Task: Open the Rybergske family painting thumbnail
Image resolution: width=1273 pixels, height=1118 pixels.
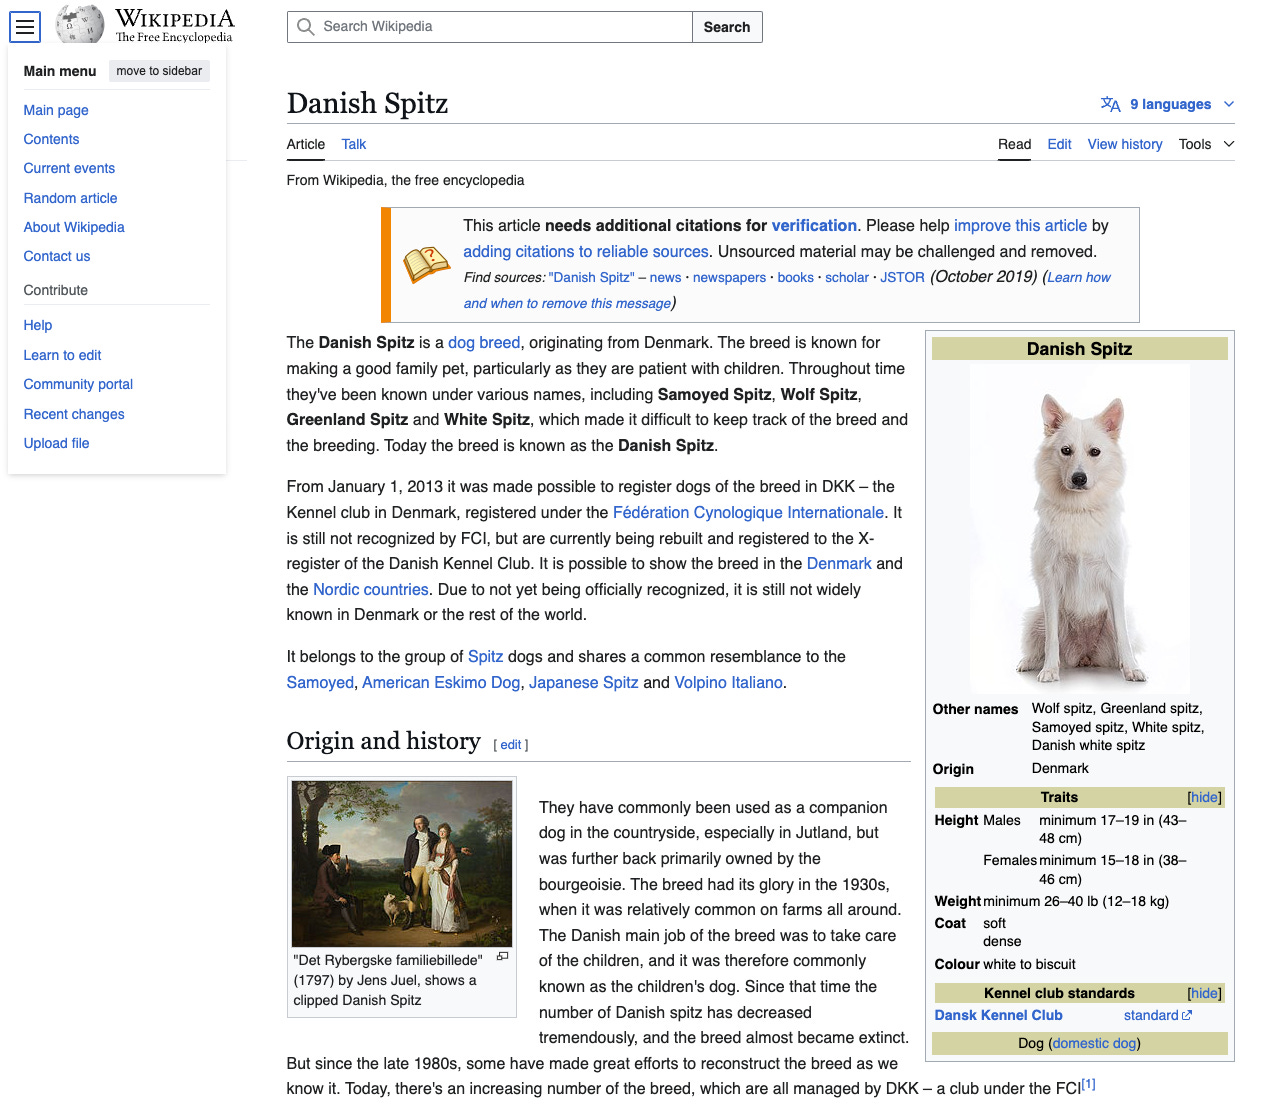Action: click(402, 863)
